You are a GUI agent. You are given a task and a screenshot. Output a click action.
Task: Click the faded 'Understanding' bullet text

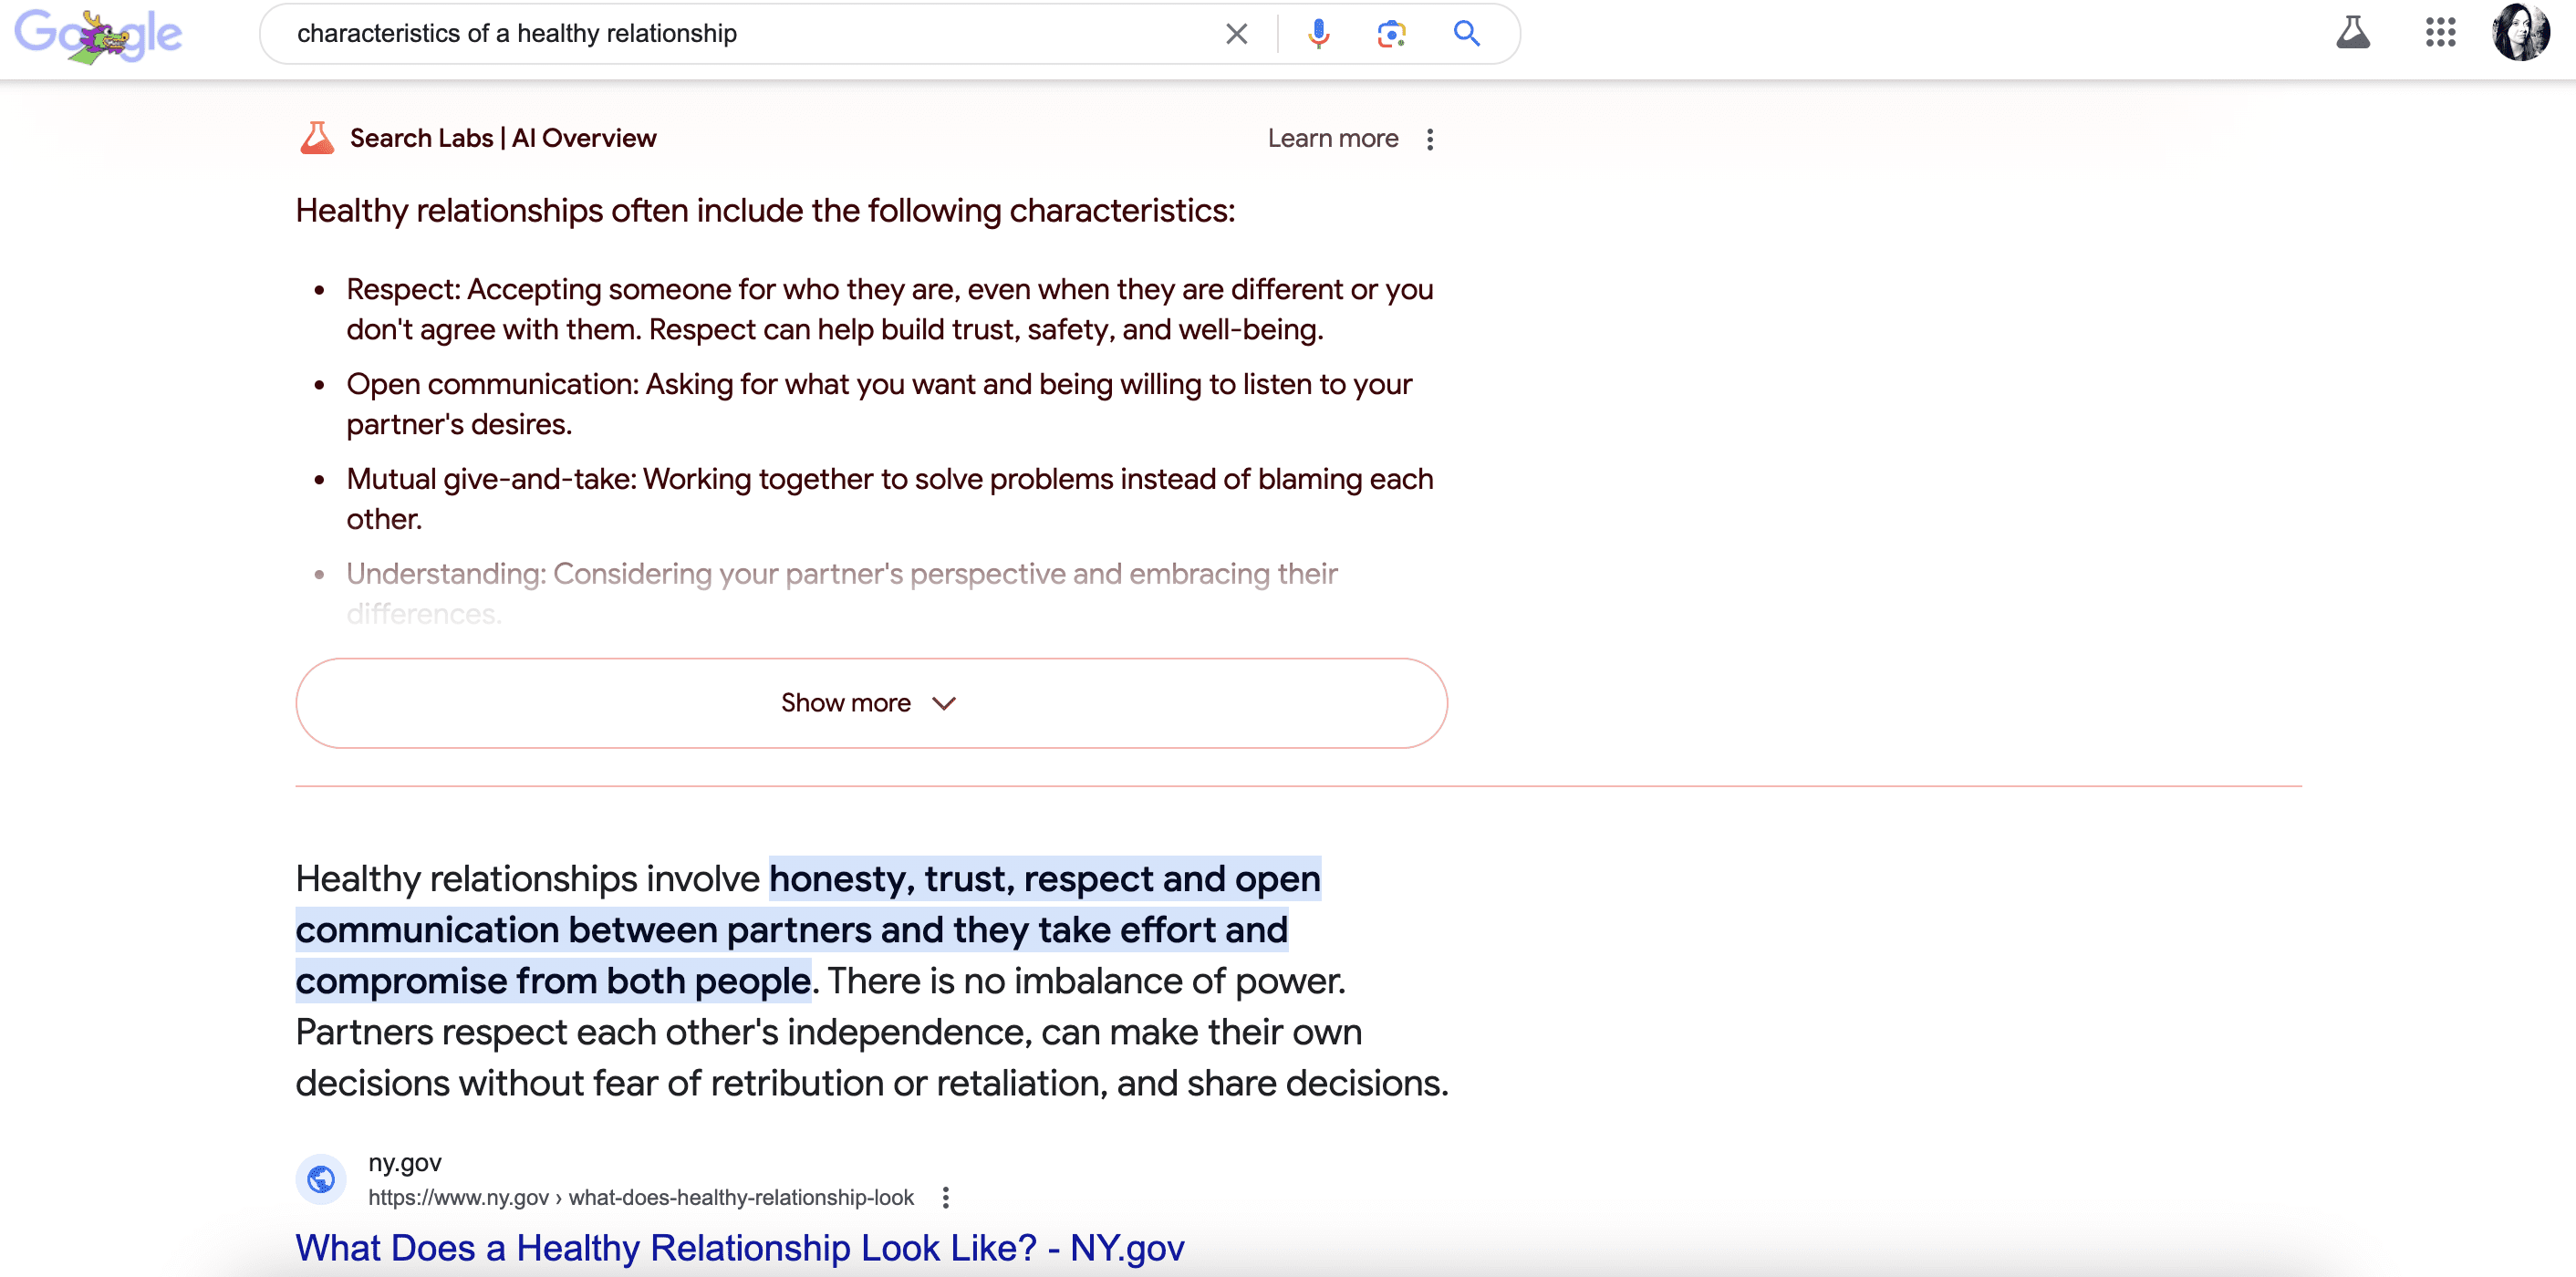point(842,593)
